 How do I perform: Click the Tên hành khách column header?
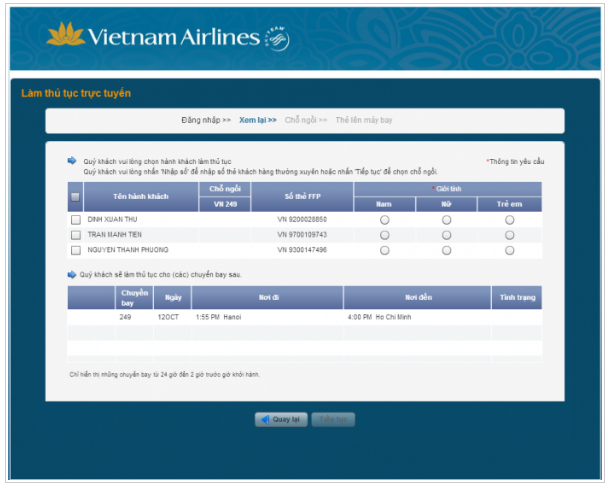pyautogui.click(x=141, y=197)
